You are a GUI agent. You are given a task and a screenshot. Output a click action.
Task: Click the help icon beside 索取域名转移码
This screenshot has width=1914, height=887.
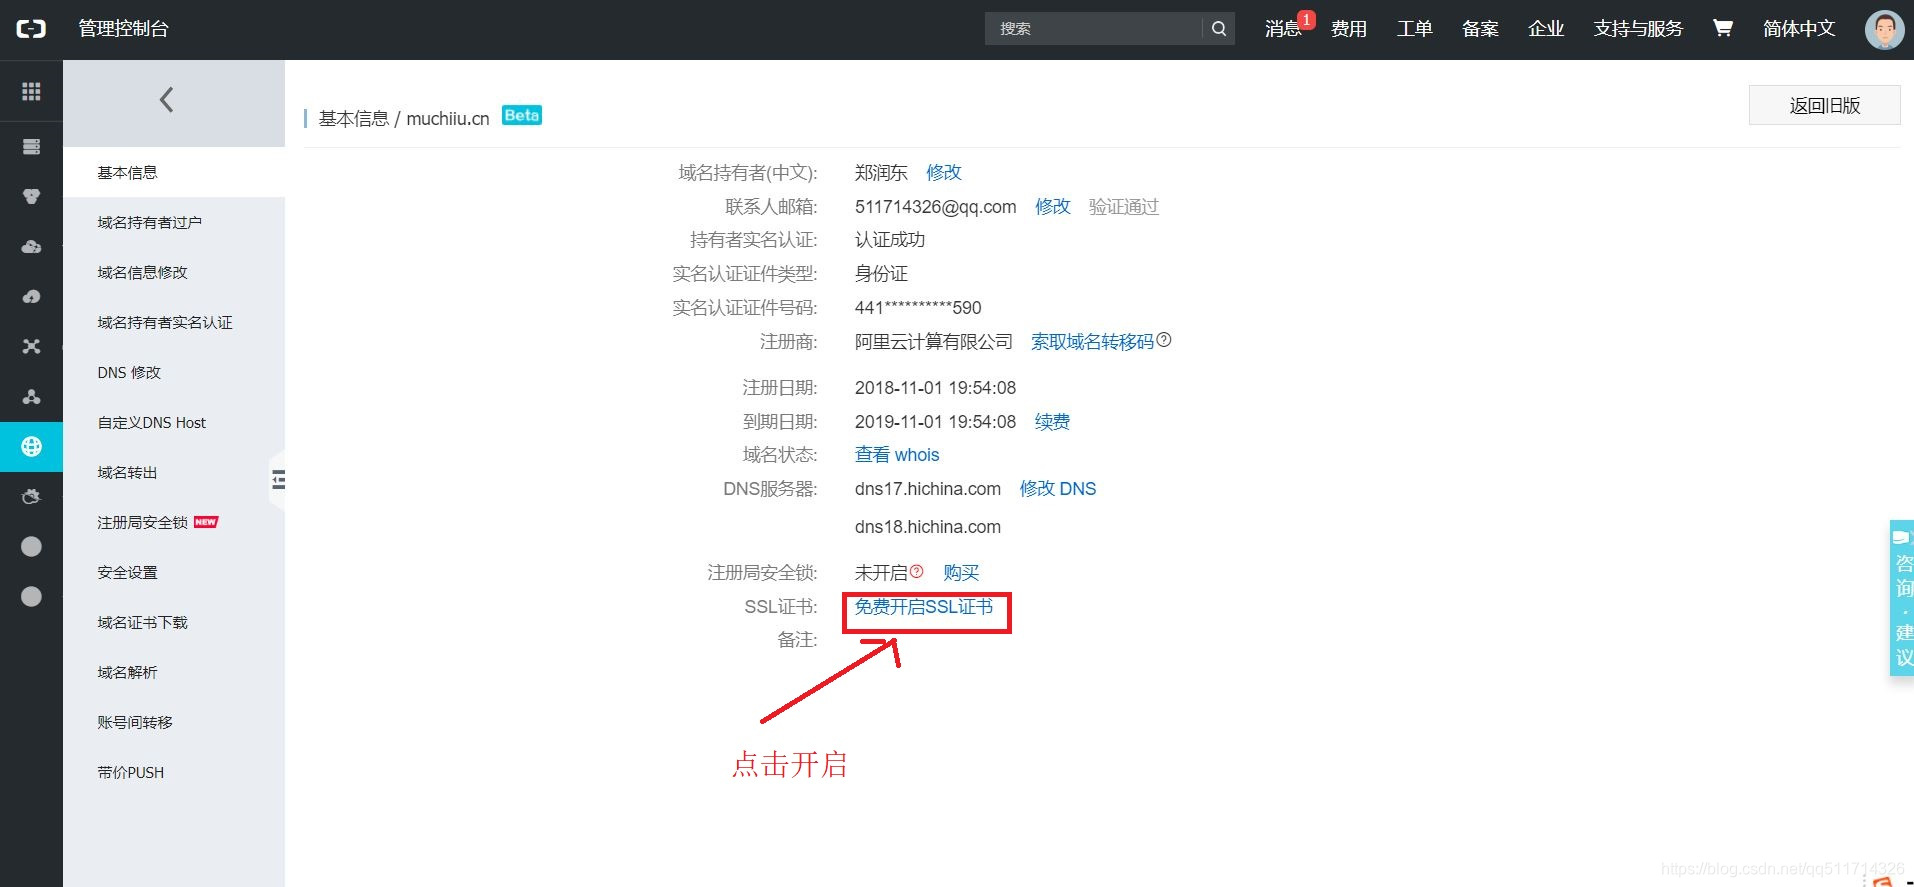(1163, 340)
